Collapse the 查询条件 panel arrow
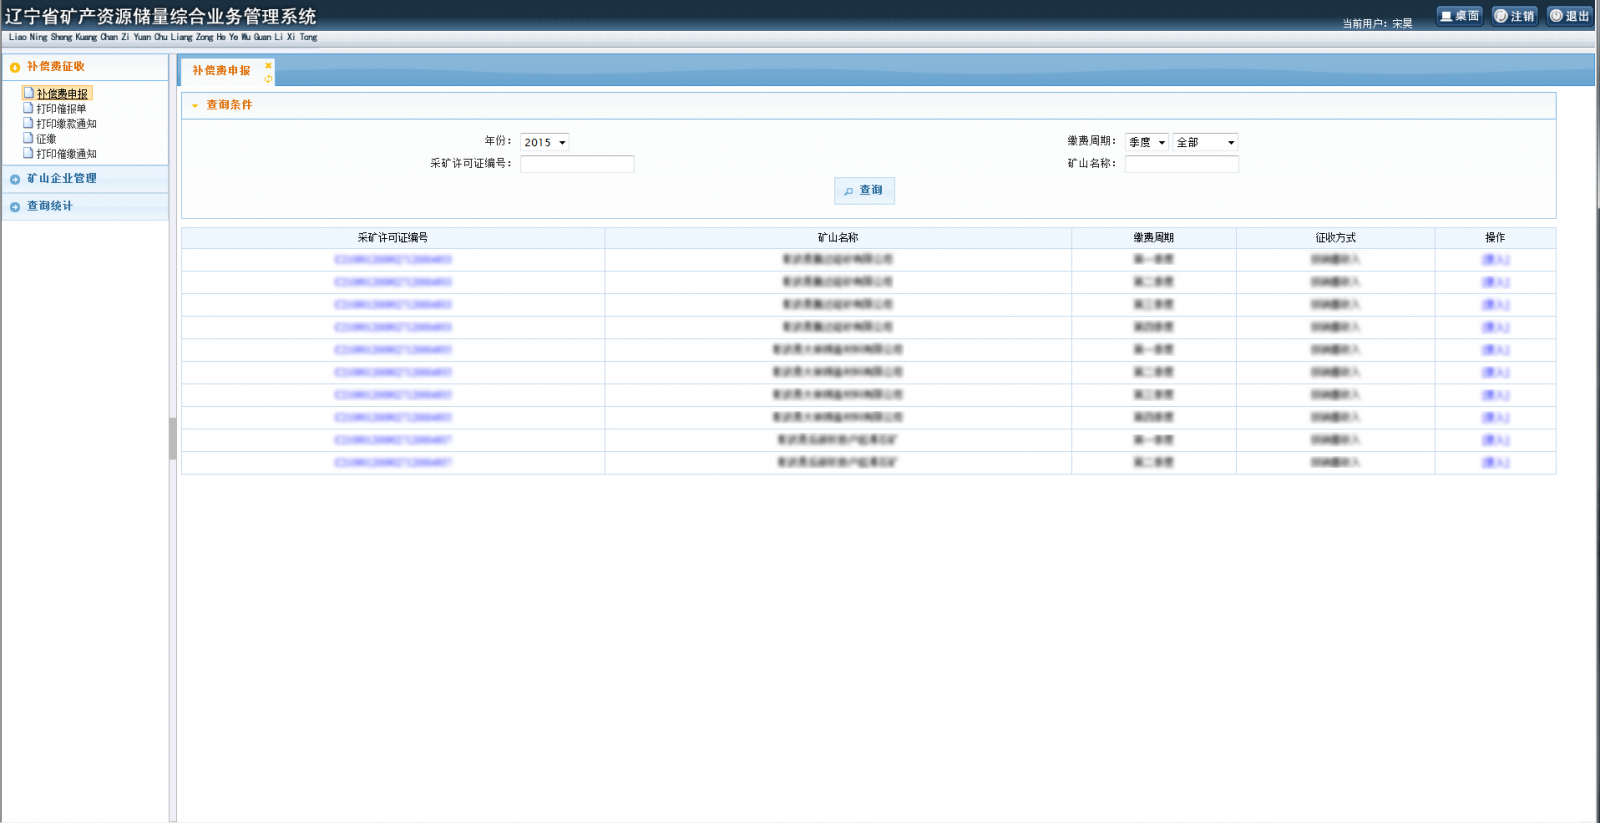The image size is (1600, 823). 195,105
